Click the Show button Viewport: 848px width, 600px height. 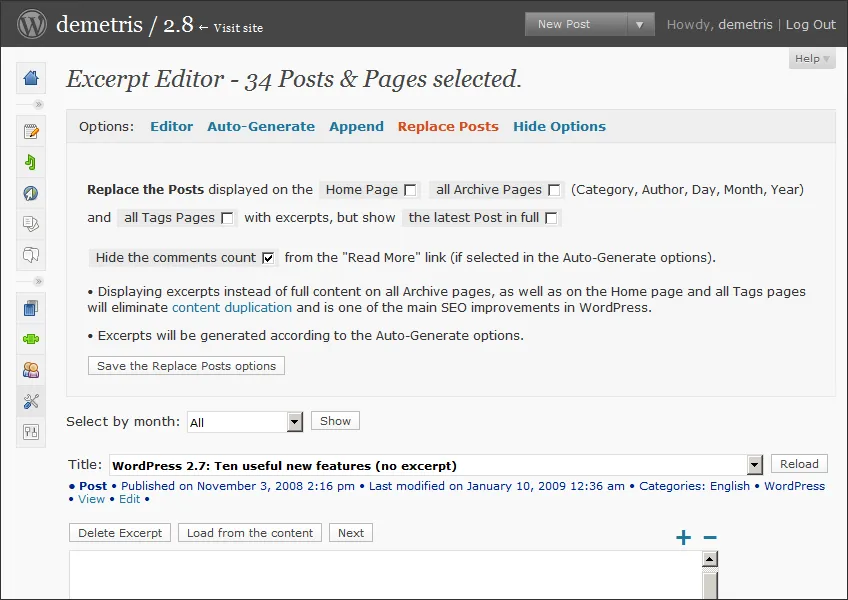point(335,421)
